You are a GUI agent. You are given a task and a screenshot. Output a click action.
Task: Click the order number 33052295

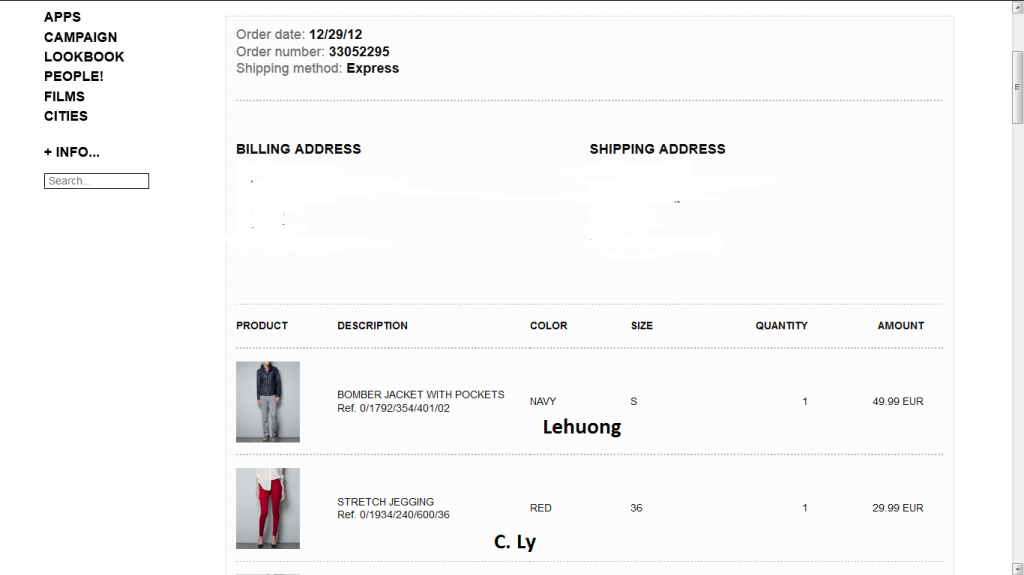point(359,51)
